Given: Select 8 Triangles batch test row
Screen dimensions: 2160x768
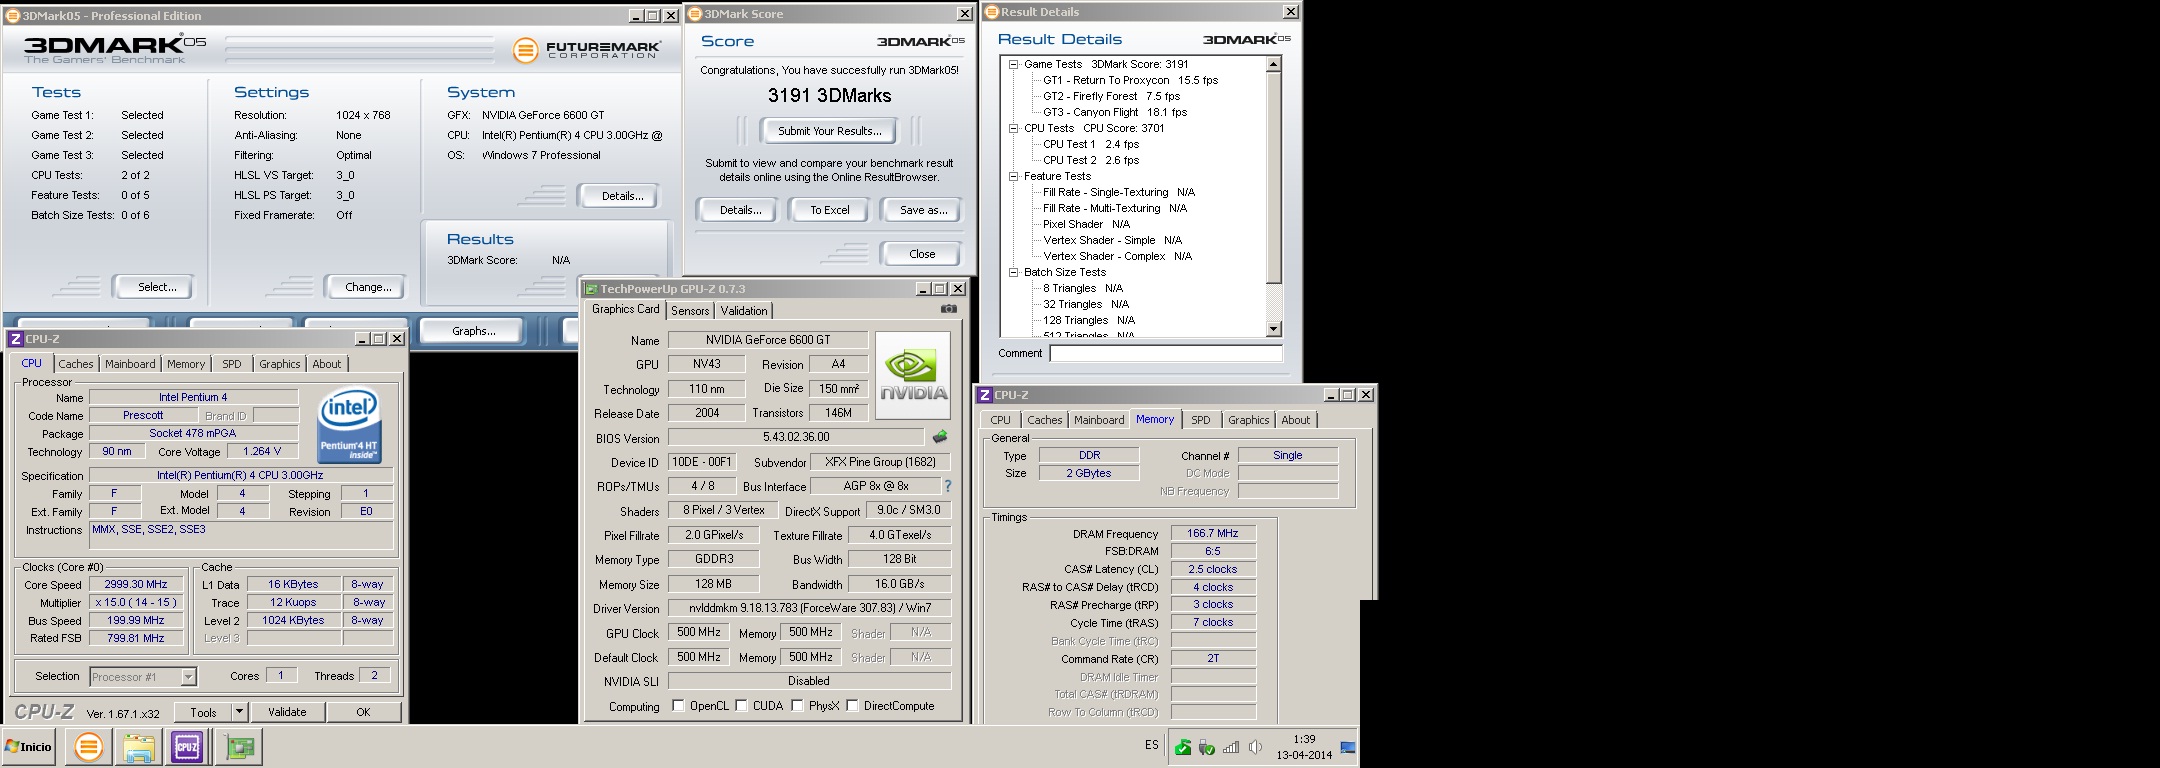Looking at the screenshot, I should 1083,288.
